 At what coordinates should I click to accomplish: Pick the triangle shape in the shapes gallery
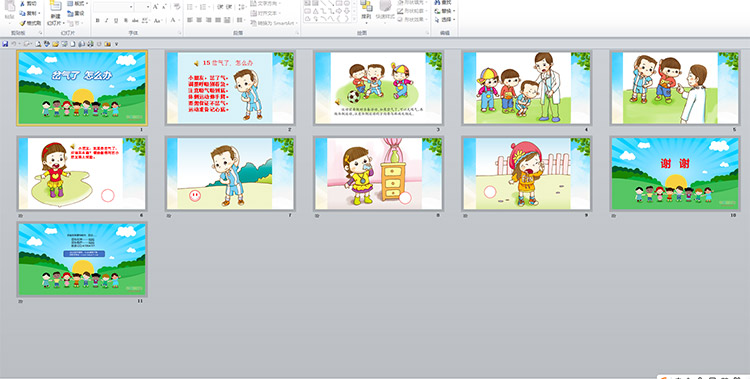point(316,11)
